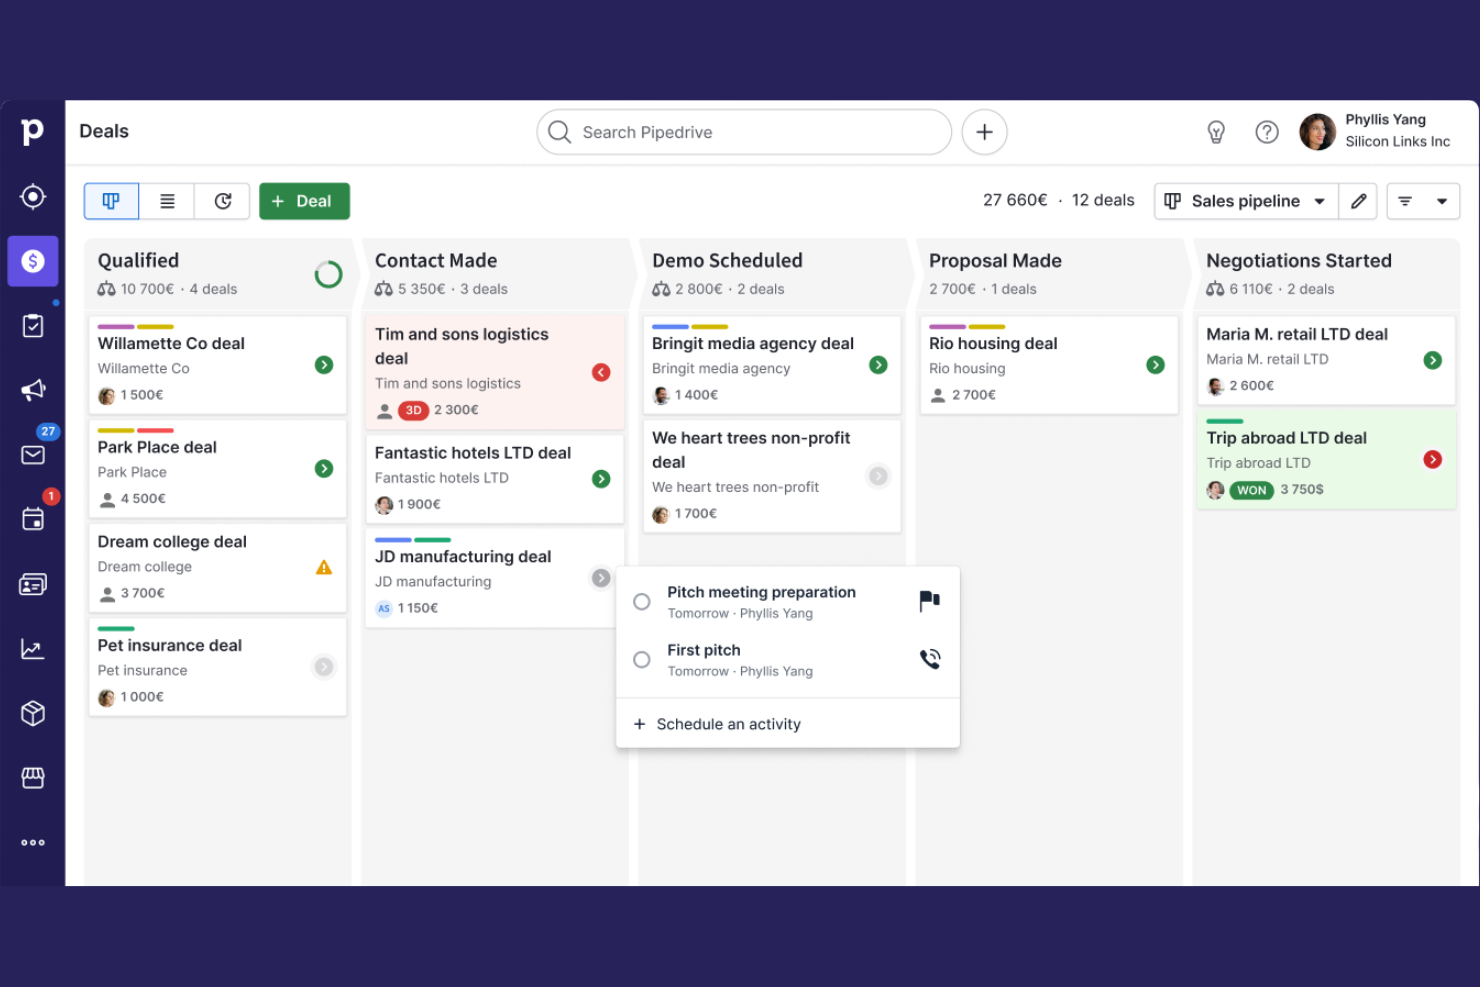This screenshot has height=987, width=1480.
Task: Open the Products box icon in sidebar
Action: pos(33,713)
